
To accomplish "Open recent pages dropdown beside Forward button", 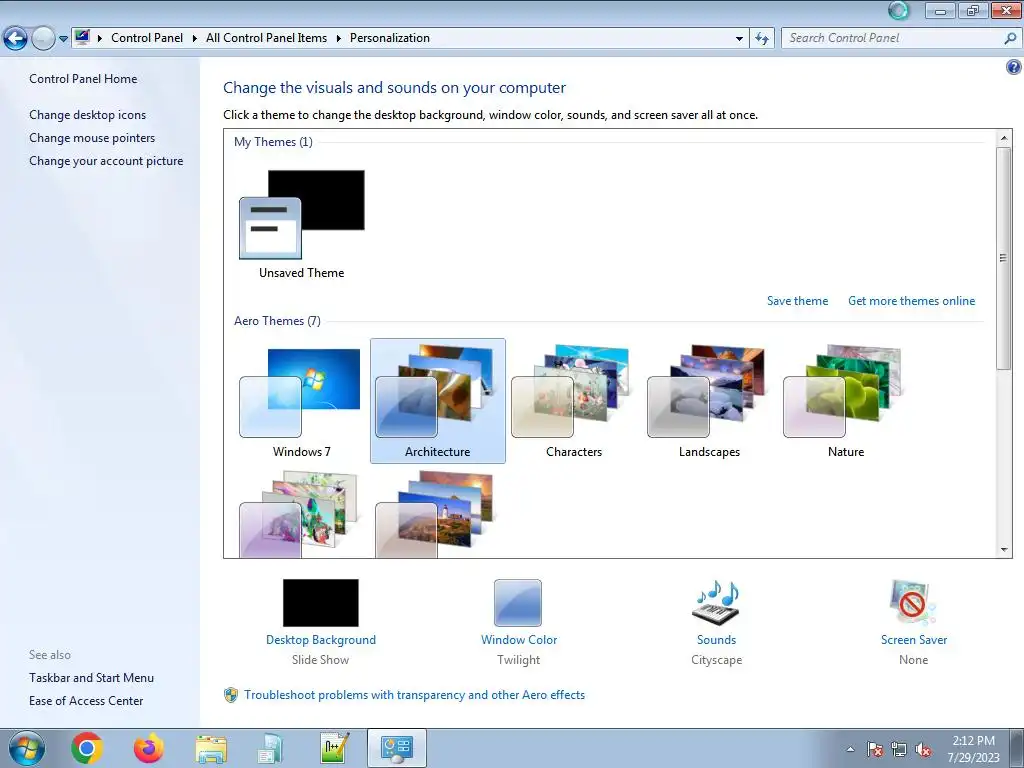I will click(63, 39).
